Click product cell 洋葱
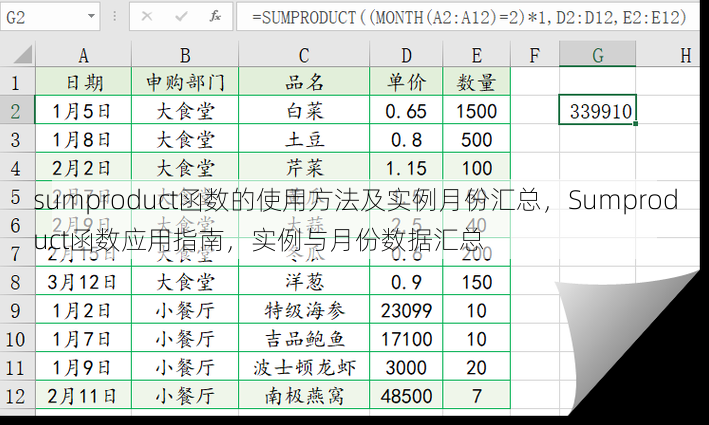Image resolution: width=709 pixels, height=425 pixels. [x=304, y=281]
